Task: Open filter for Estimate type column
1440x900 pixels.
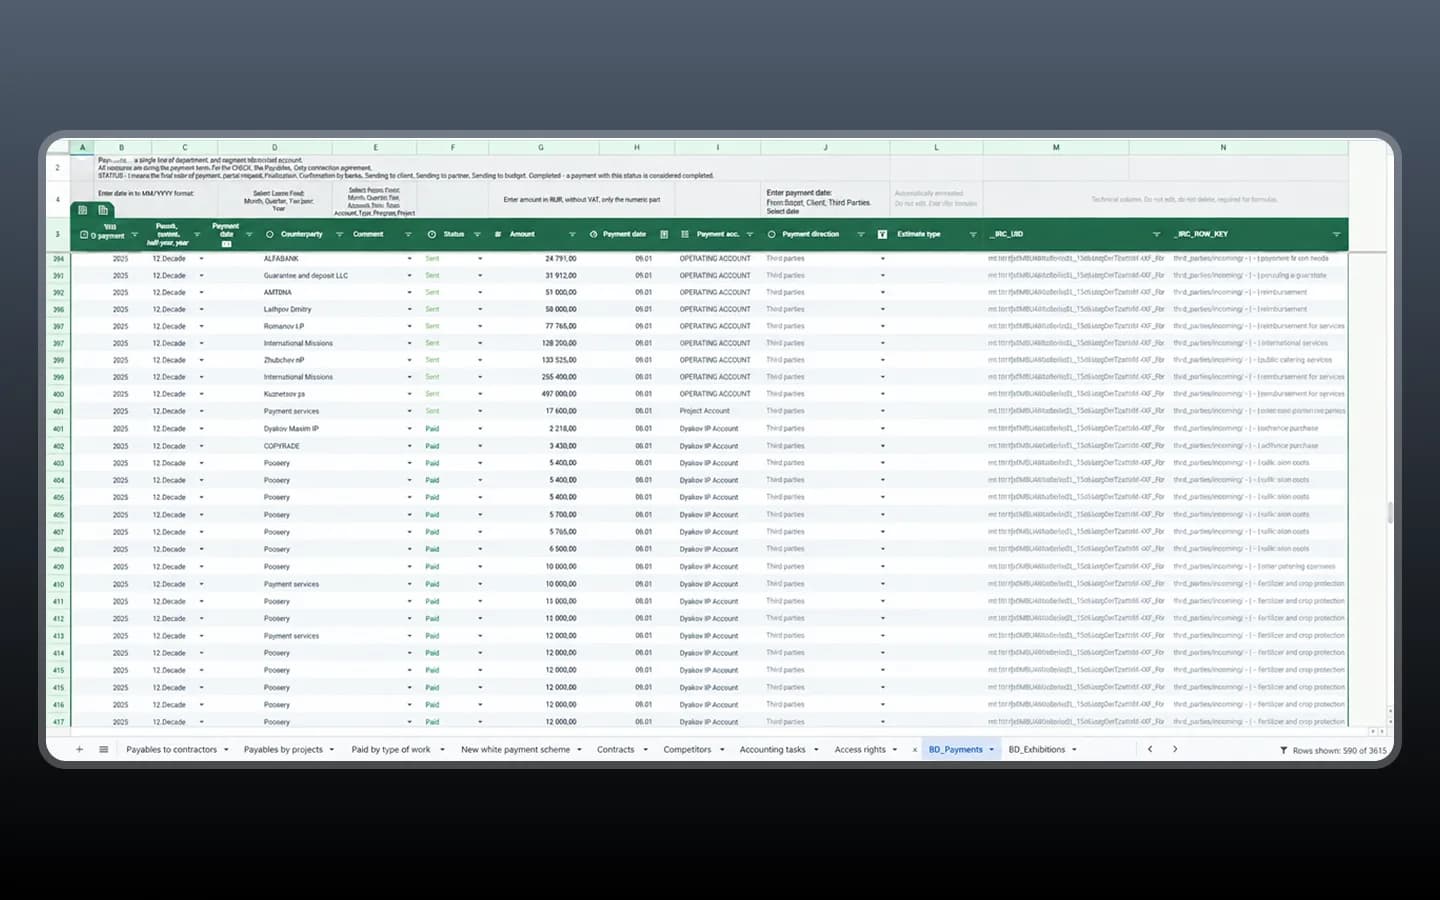Action: click(972, 234)
